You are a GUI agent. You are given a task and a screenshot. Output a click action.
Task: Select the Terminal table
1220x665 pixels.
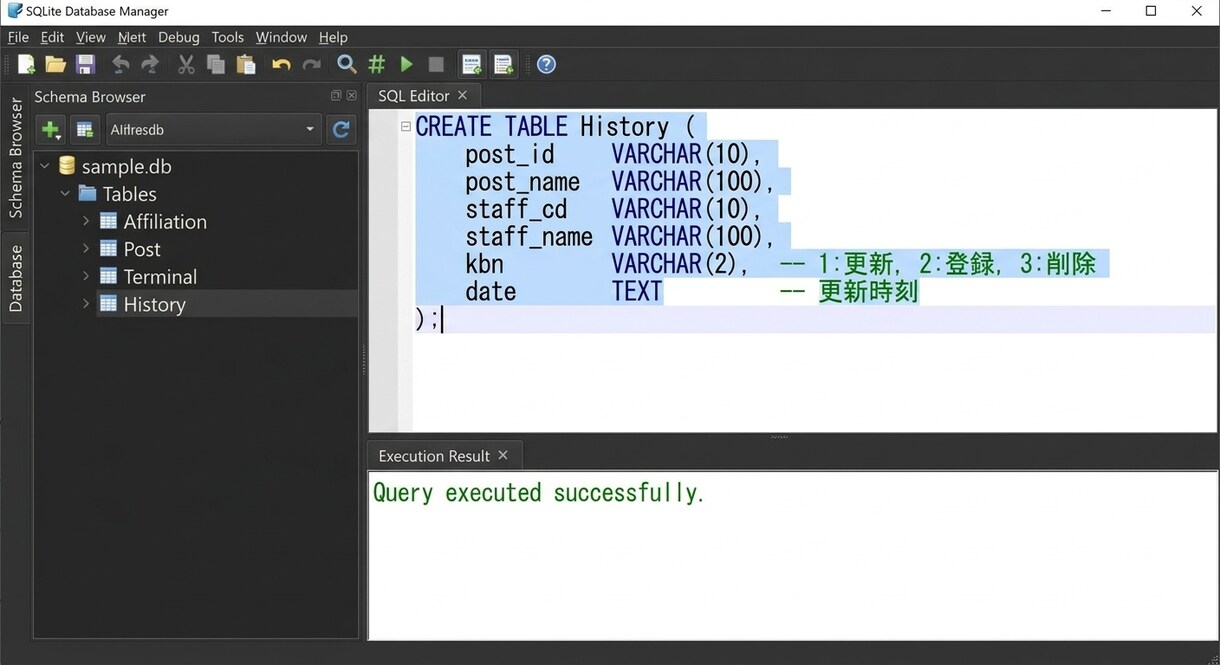point(160,276)
